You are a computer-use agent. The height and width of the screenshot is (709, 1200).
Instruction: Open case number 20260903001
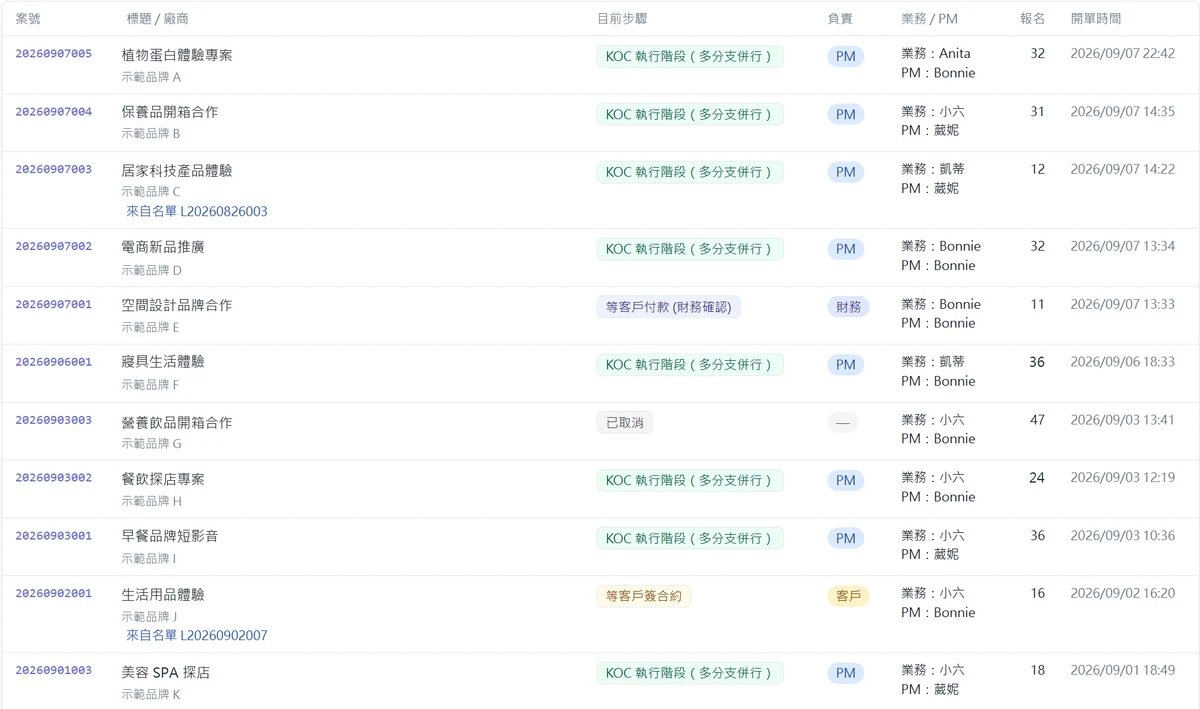point(53,536)
